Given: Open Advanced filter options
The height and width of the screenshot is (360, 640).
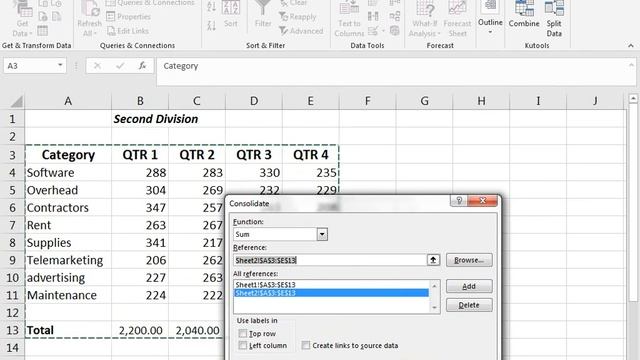Looking at the screenshot, I should 301,31.
